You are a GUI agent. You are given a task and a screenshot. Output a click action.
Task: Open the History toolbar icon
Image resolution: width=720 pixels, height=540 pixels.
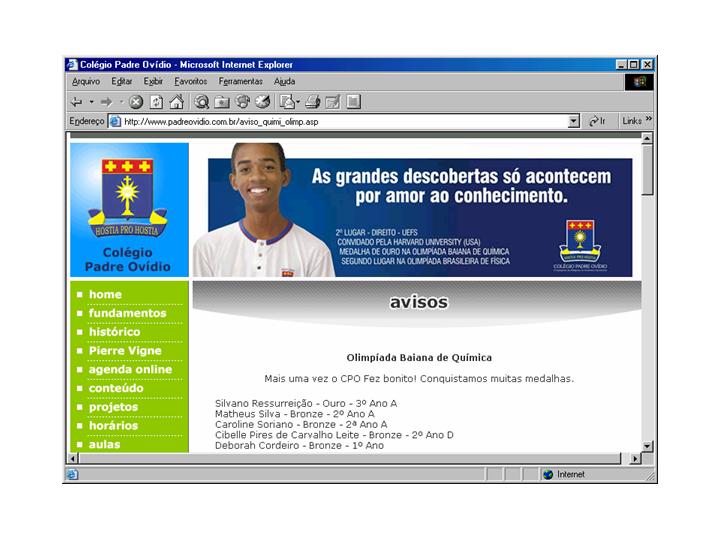click(x=262, y=102)
